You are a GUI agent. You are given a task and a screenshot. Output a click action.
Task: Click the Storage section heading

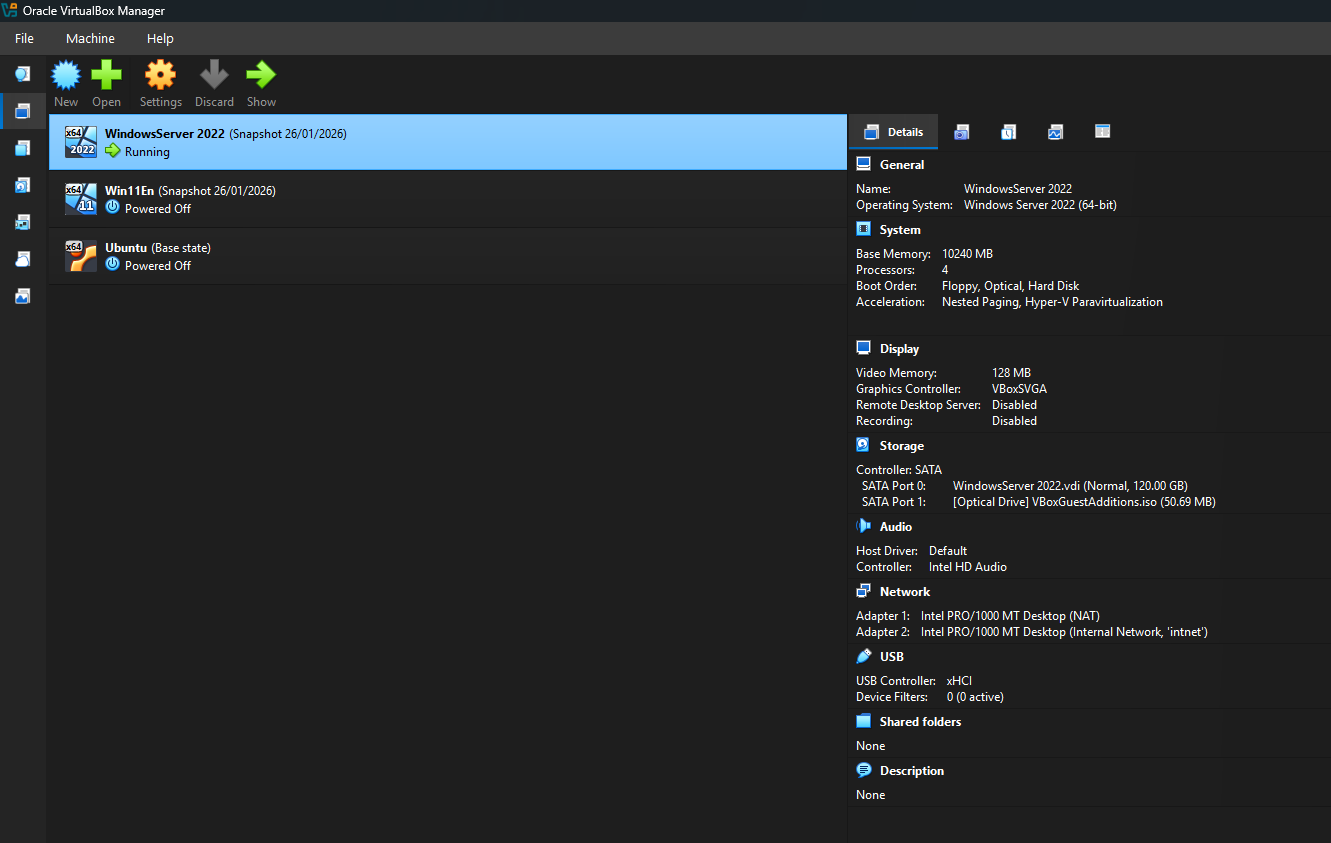[x=901, y=446]
